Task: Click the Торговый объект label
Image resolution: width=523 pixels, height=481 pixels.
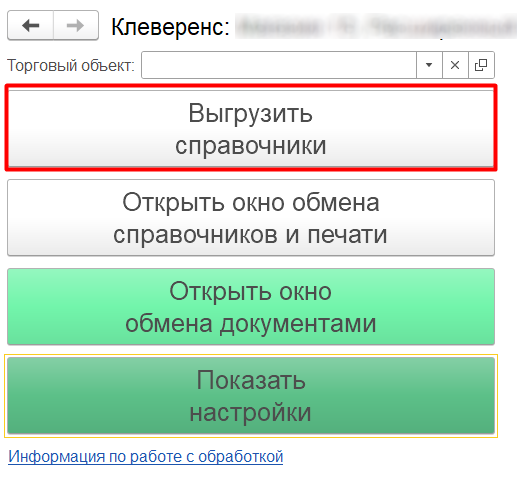Action: (x=71, y=65)
